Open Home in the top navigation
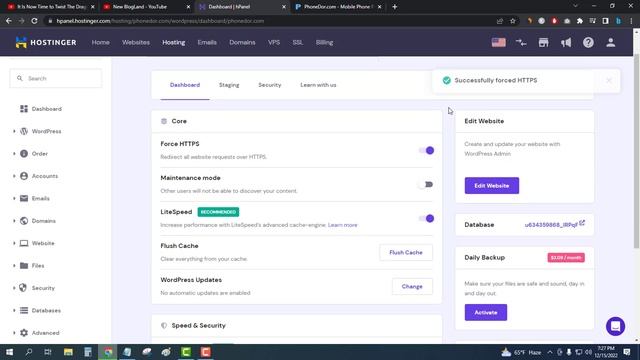Image resolution: width=640 pixels, height=360 pixels. (x=100, y=42)
